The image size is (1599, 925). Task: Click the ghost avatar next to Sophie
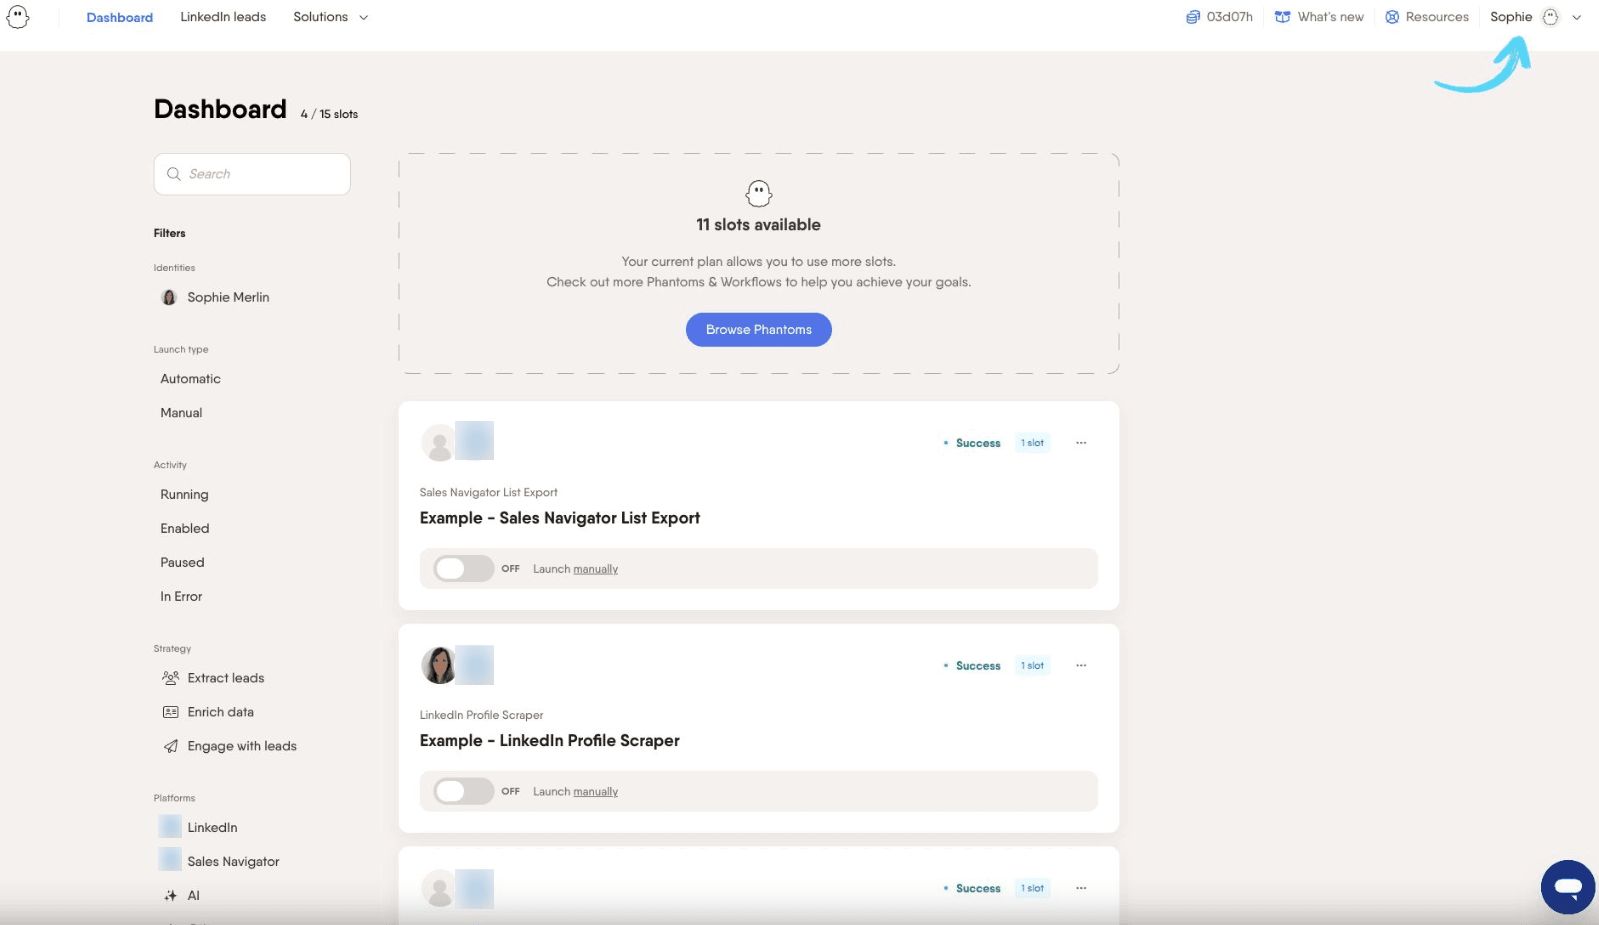click(x=1550, y=17)
